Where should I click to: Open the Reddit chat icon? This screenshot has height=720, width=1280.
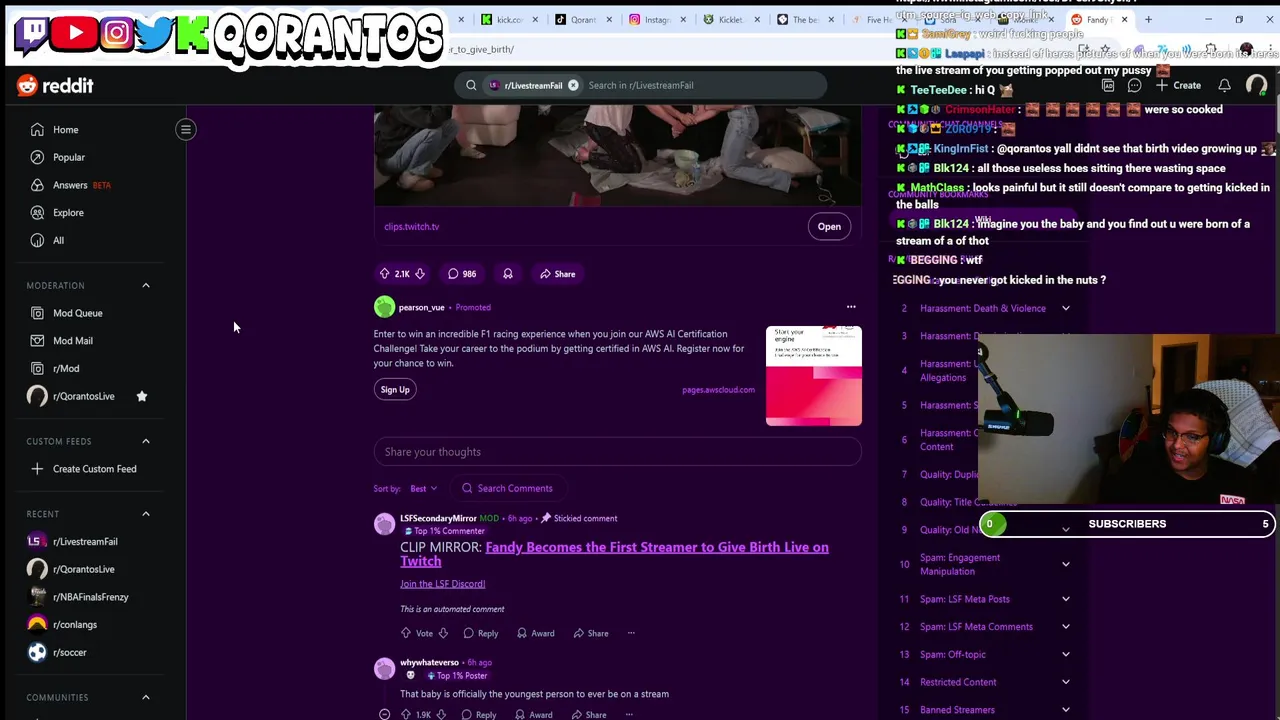(x=1134, y=86)
